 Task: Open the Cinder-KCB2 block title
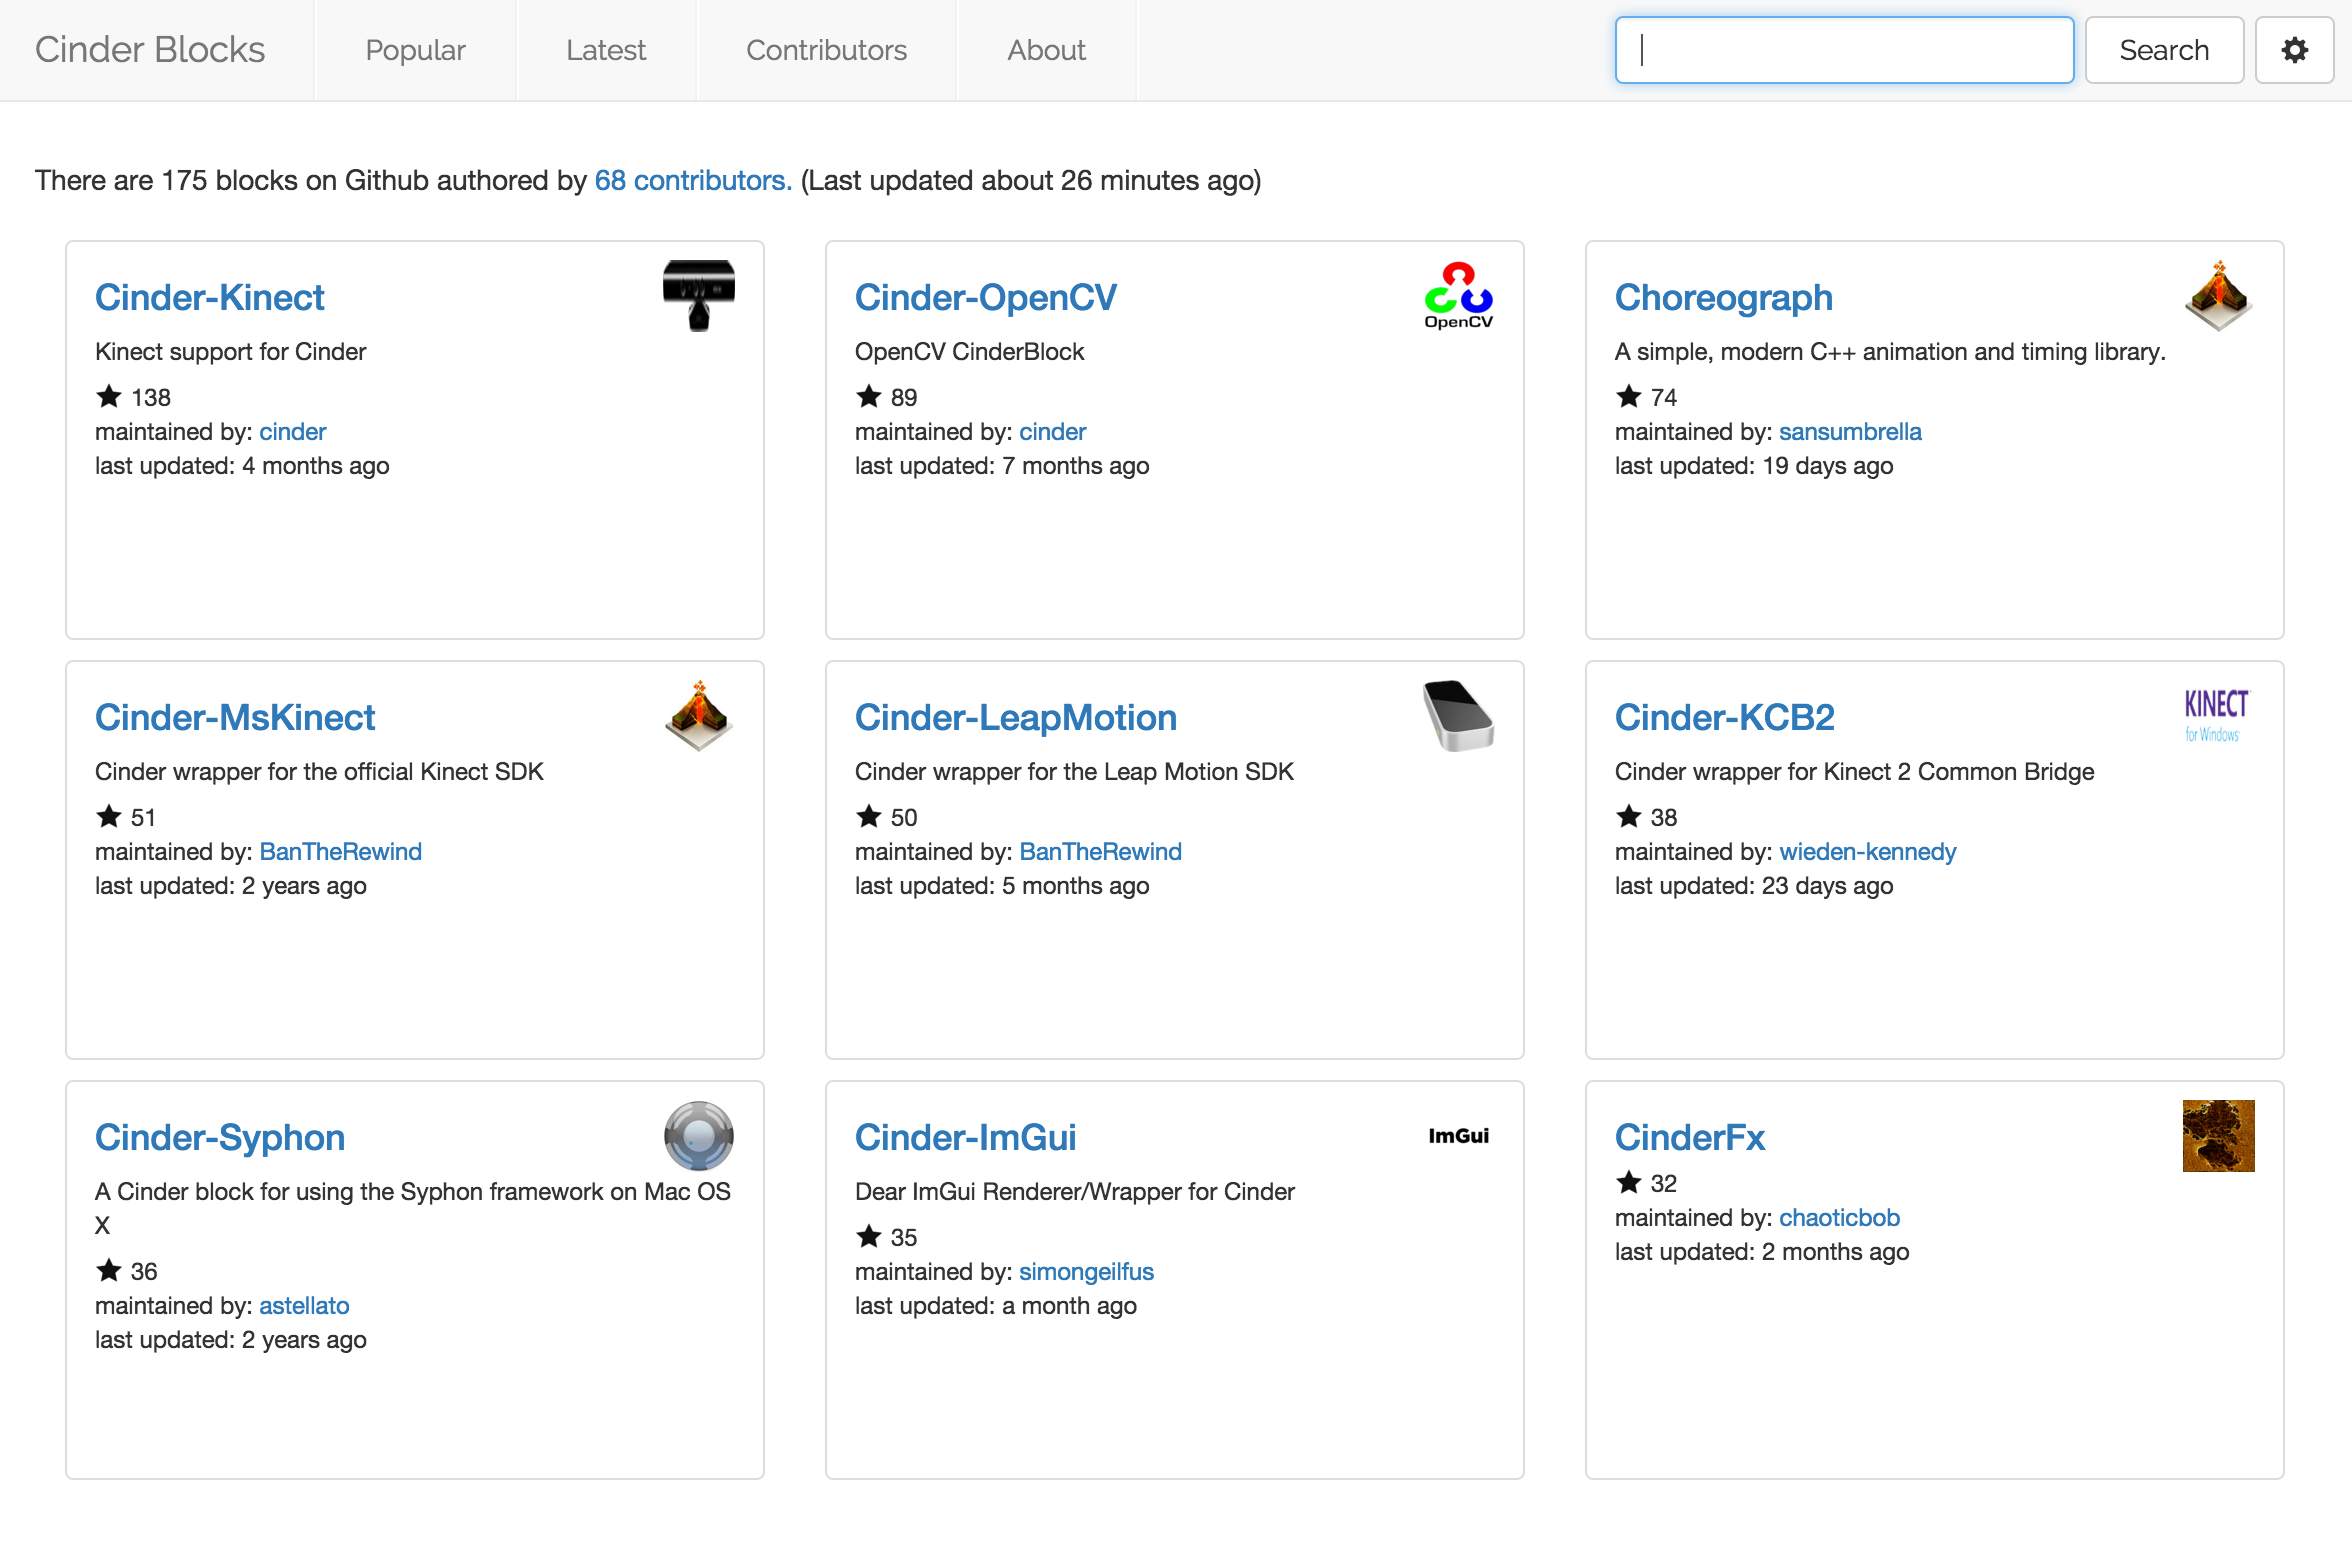click(x=1725, y=717)
